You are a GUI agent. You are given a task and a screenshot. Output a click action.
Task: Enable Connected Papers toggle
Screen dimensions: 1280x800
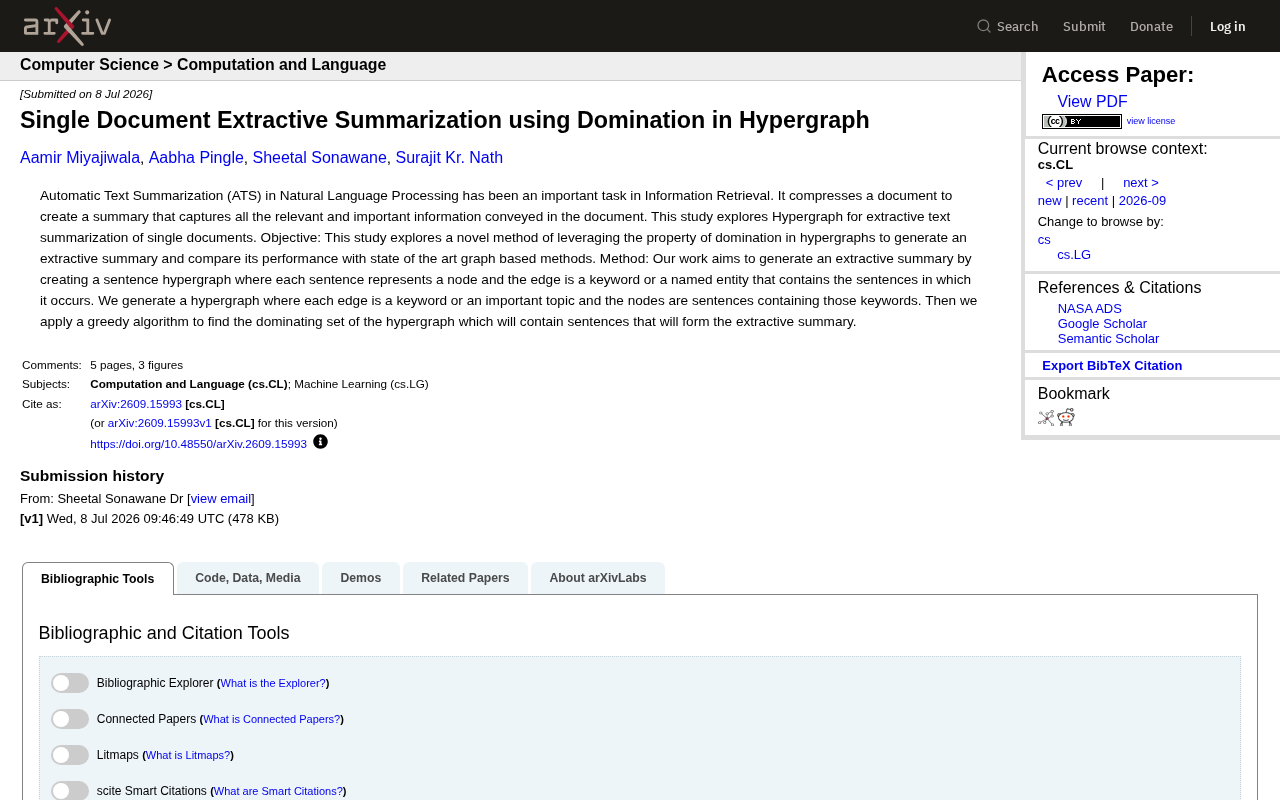coord(70,719)
